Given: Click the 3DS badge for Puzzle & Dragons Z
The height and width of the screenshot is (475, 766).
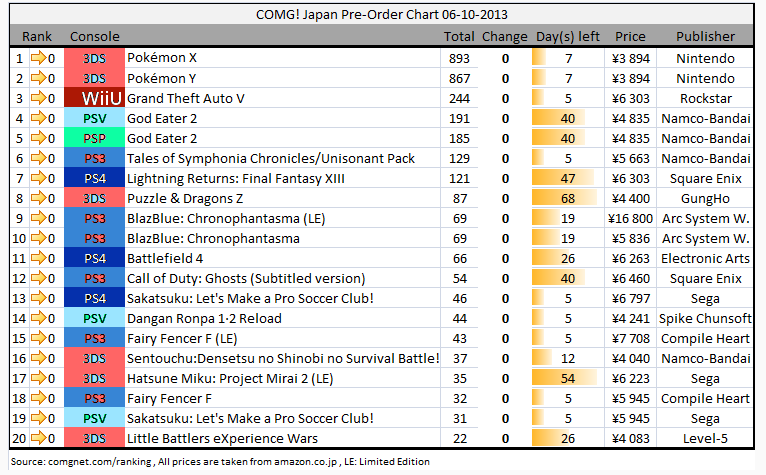Looking at the screenshot, I should click(x=94, y=198).
